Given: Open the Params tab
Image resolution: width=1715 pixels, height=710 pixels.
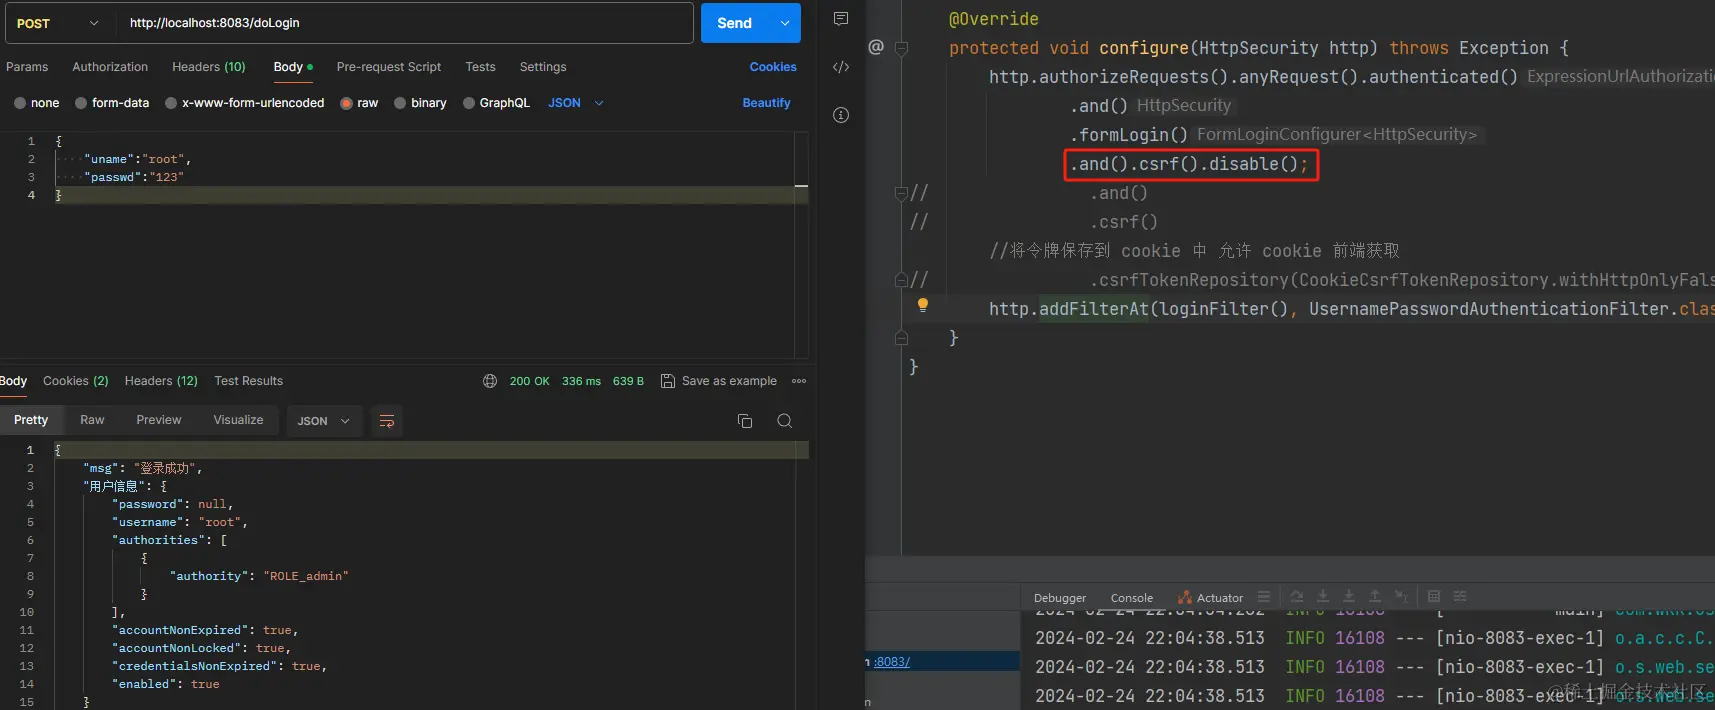Looking at the screenshot, I should click(27, 67).
